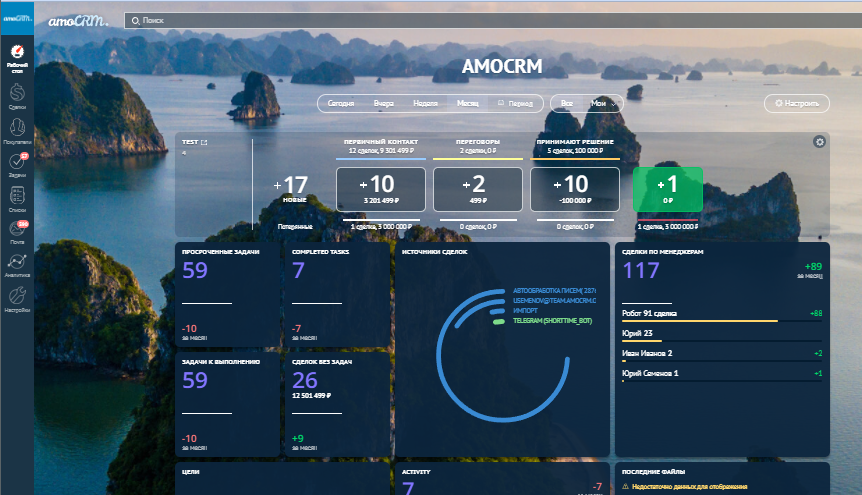Select the Вчера period tab
This screenshot has height=495, width=862.
384,103
